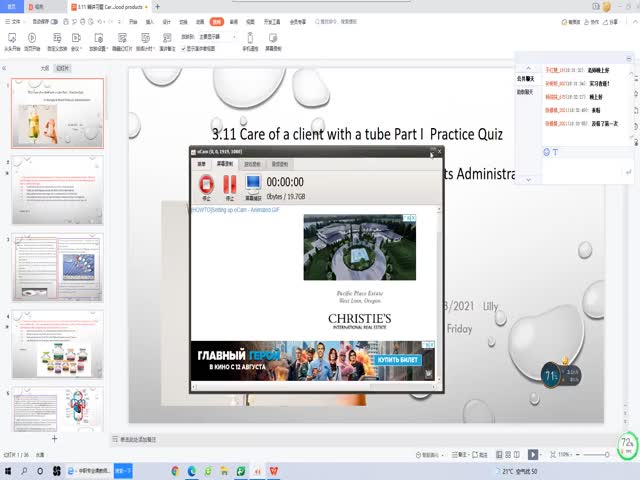Switch to the game recording tab in oCam
The height and width of the screenshot is (480, 640).
(252, 163)
